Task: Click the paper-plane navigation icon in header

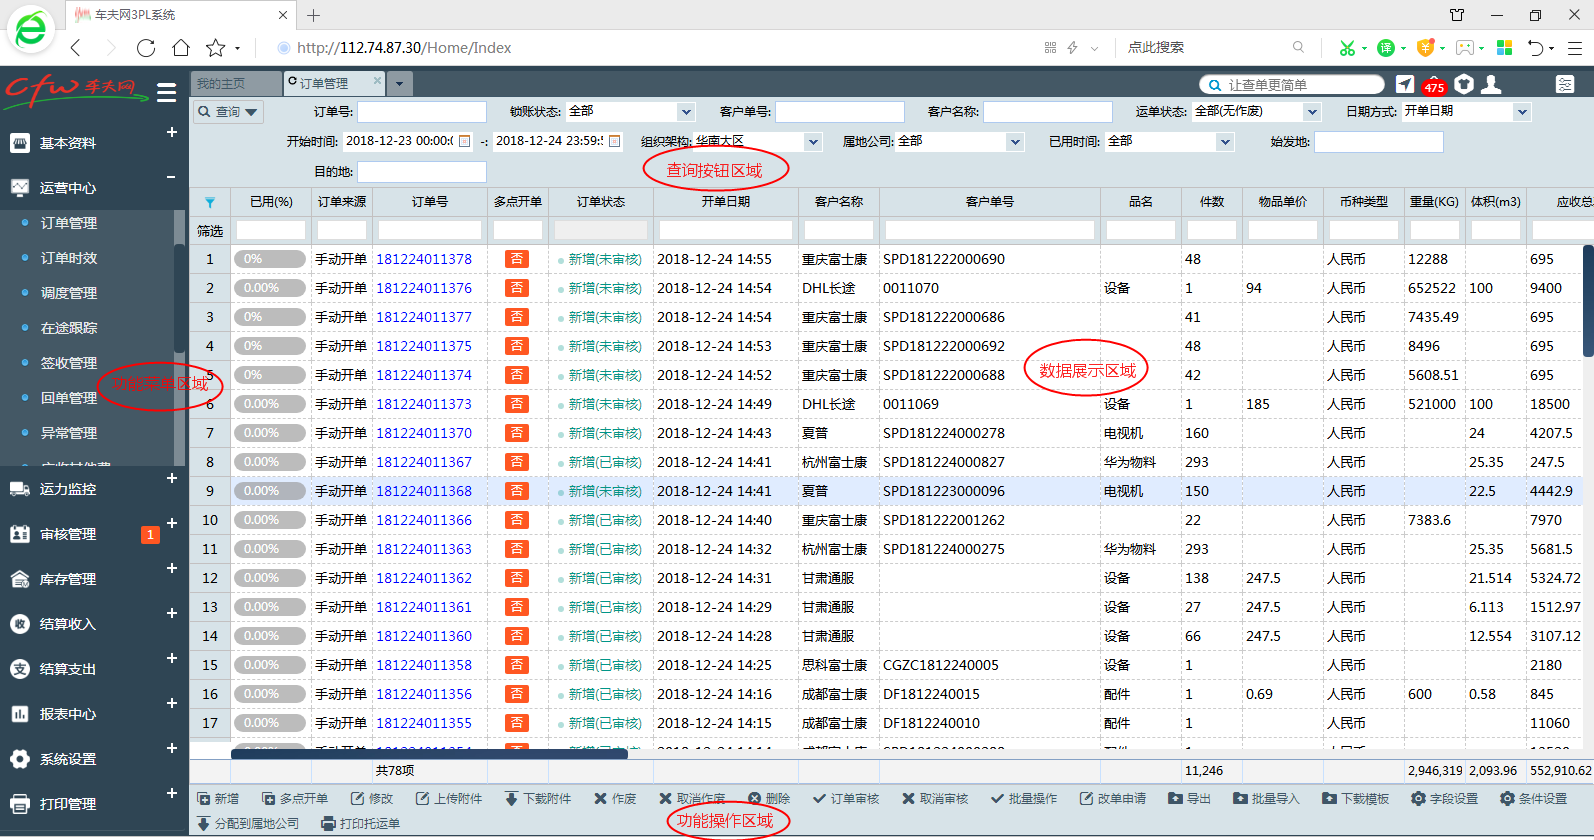Action: pyautogui.click(x=1405, y=85)
